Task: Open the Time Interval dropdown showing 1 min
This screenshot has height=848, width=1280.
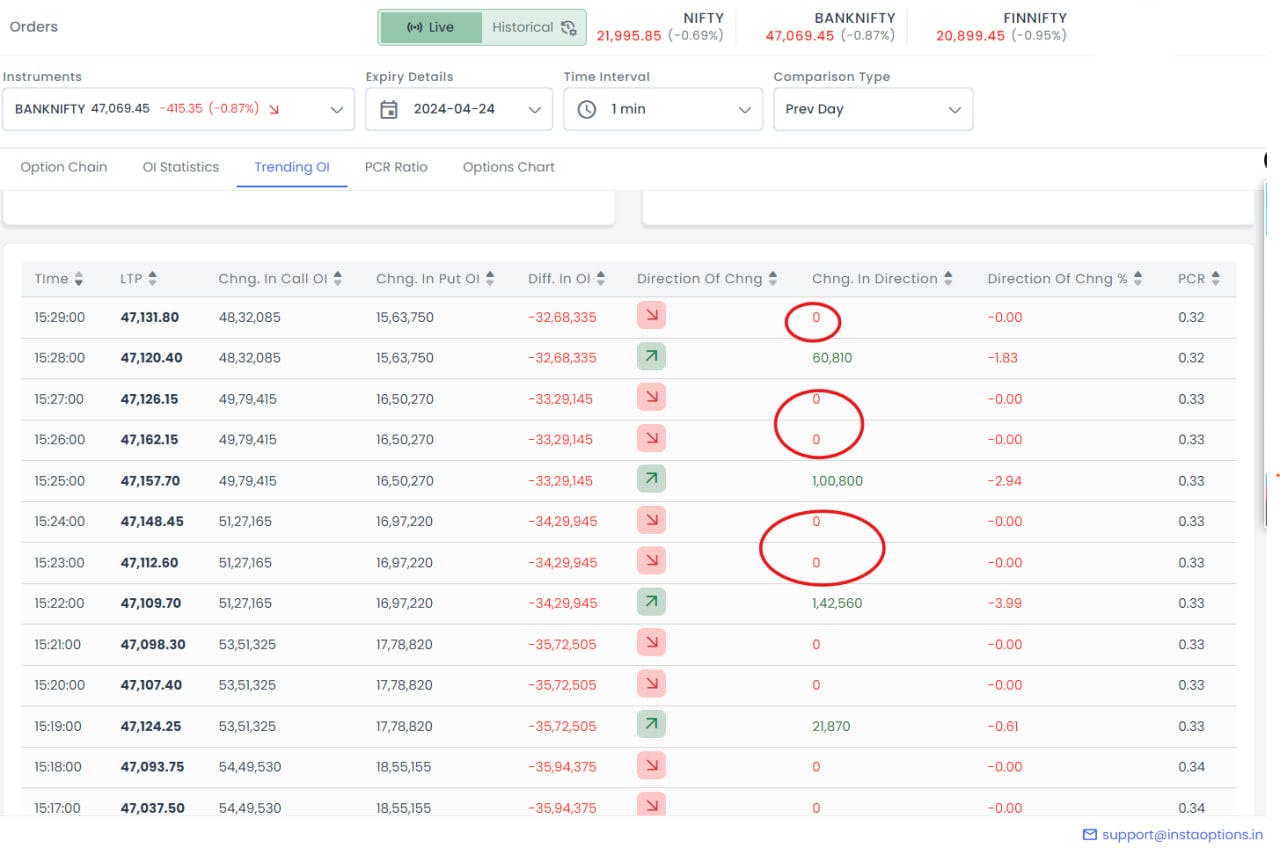Action: point(663,109)
